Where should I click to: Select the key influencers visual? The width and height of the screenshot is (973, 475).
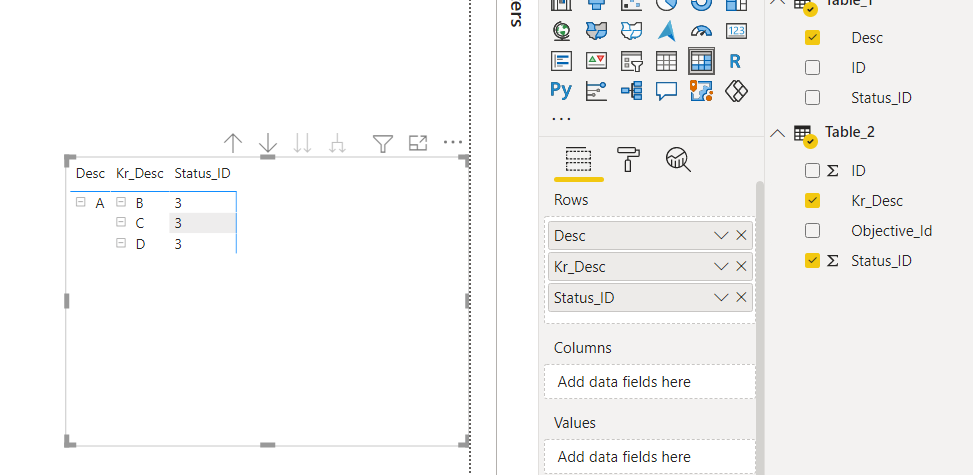coord(596,91)
